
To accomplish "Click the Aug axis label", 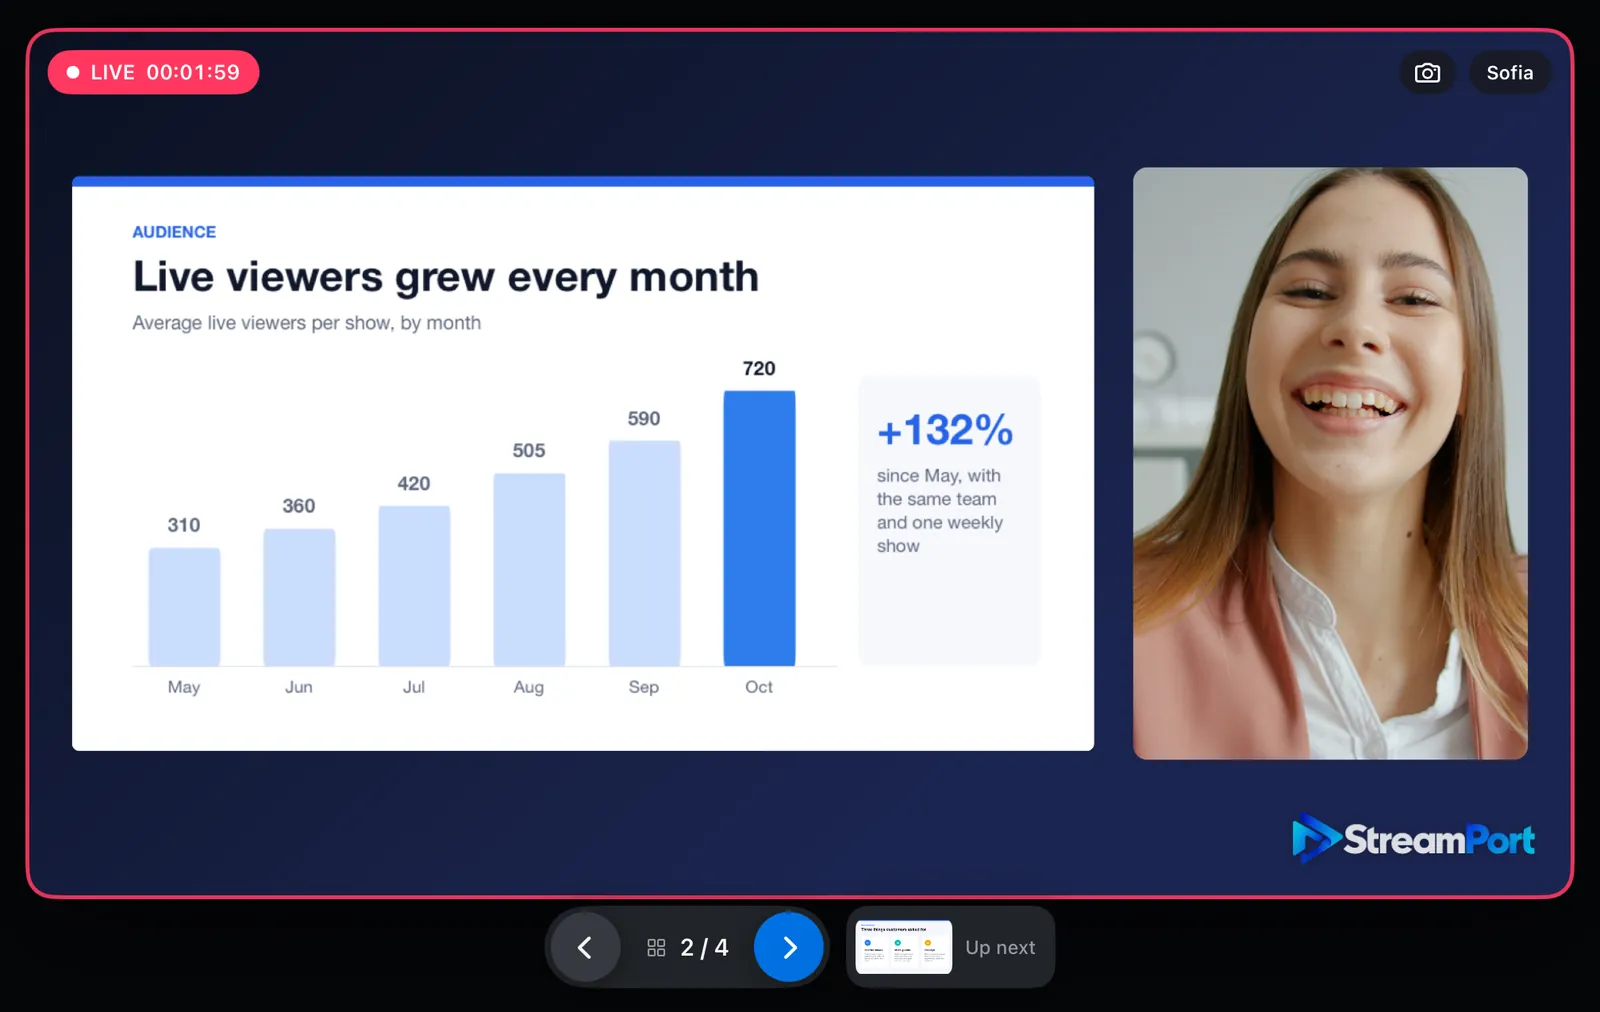I will click(529, 687).
